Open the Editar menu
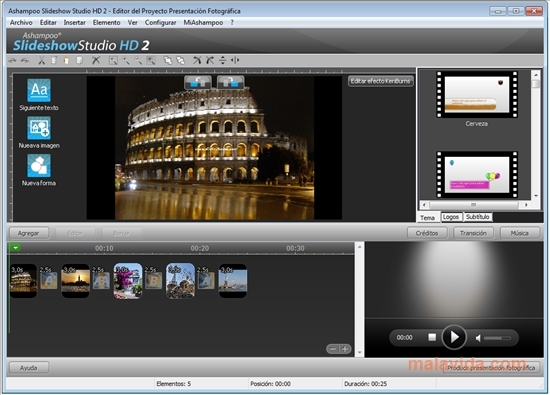The image size is (550, 395). [48, 22]
